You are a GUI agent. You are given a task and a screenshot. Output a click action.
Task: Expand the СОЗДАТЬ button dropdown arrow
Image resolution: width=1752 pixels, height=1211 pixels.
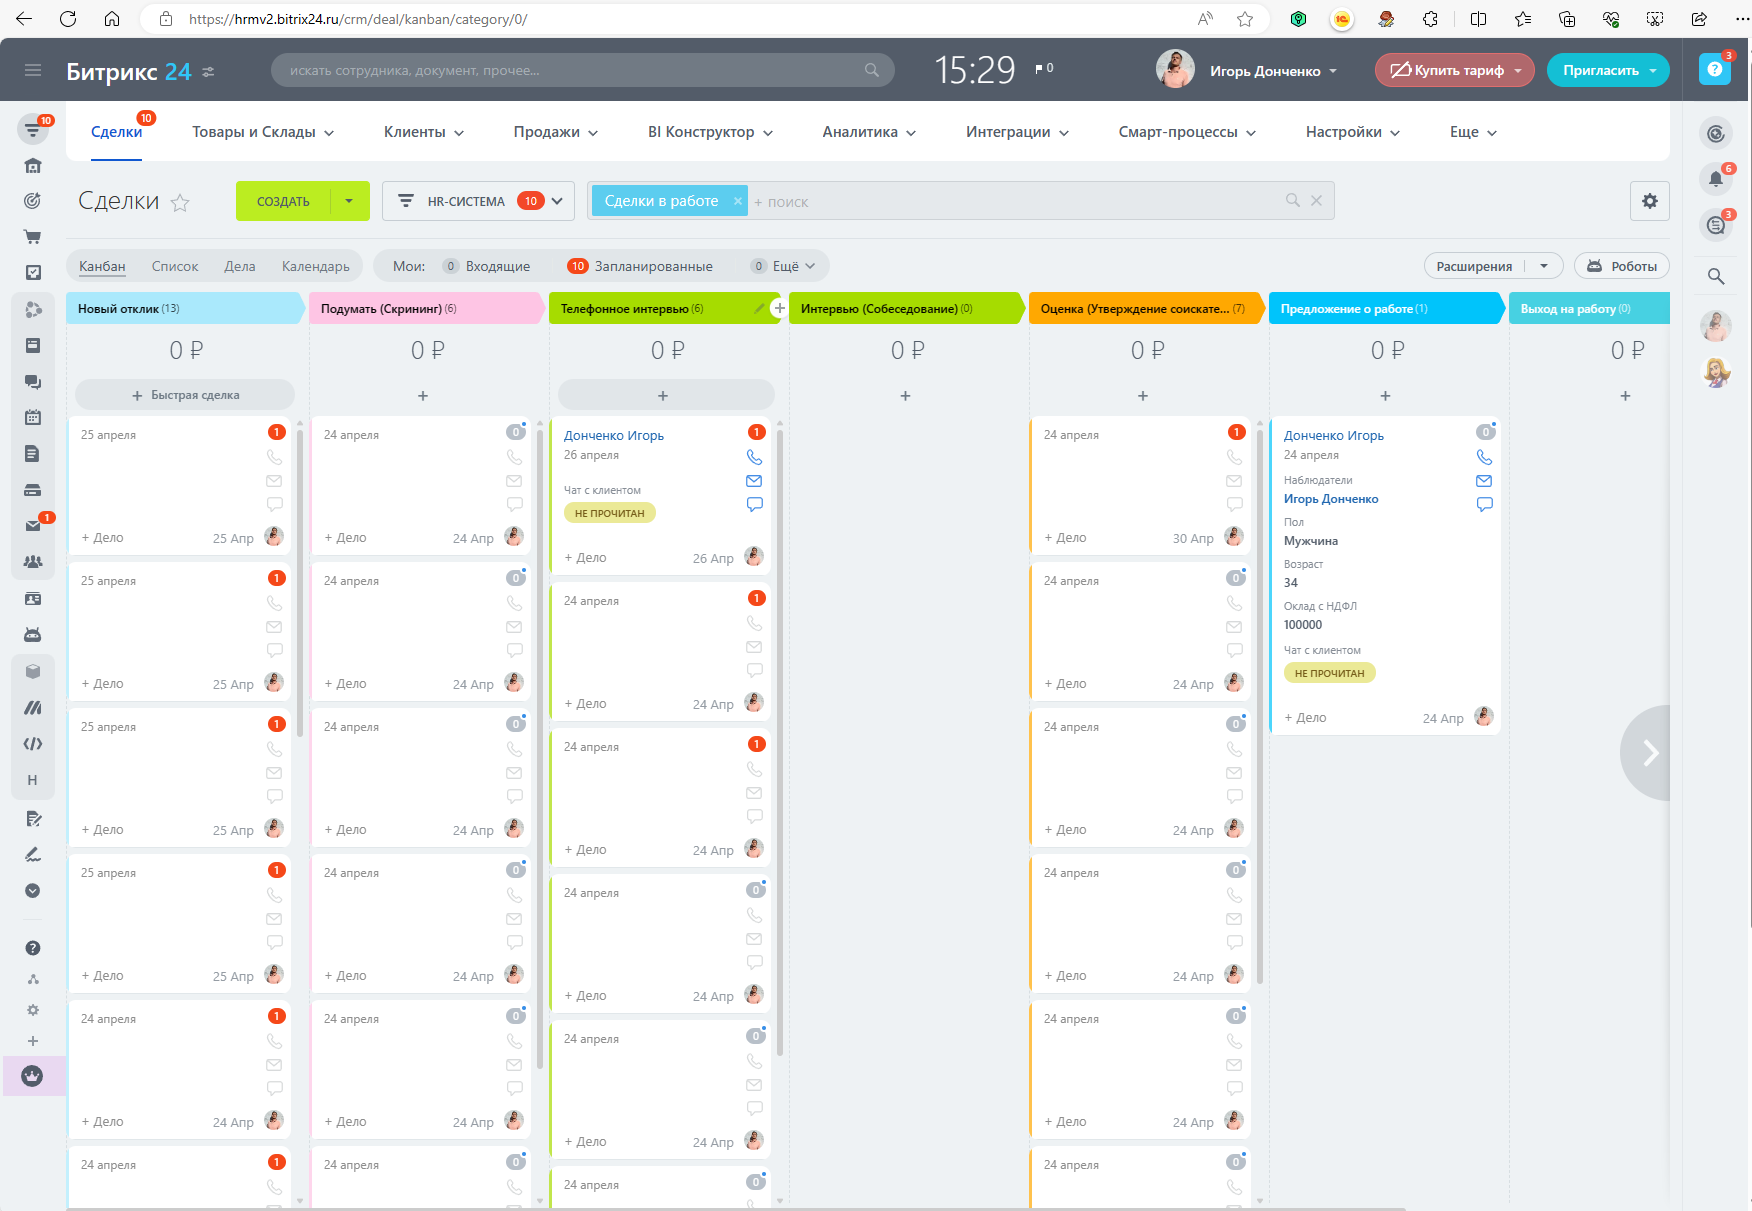click(x=349, y=201)
